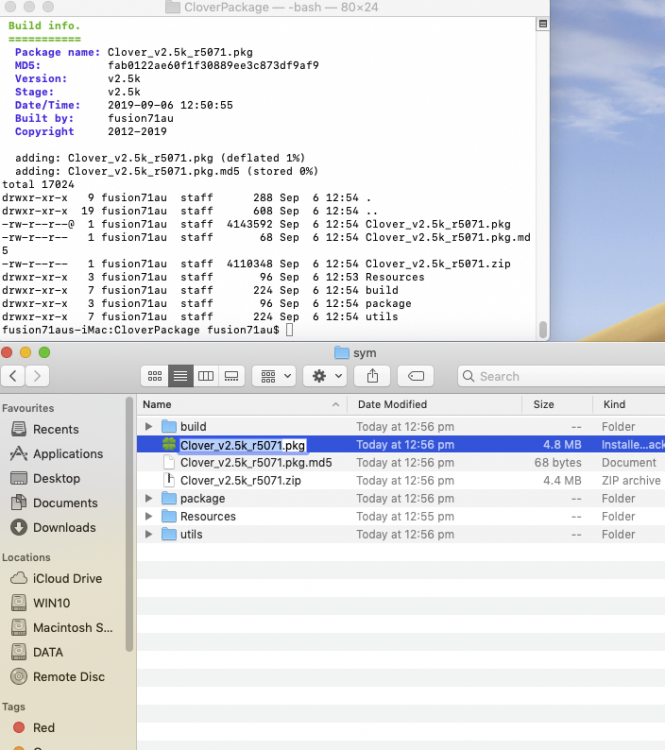This screenshot has width=665, height=750.
Task: Open Documents in Finder sidebar
Action: point(55,503)
